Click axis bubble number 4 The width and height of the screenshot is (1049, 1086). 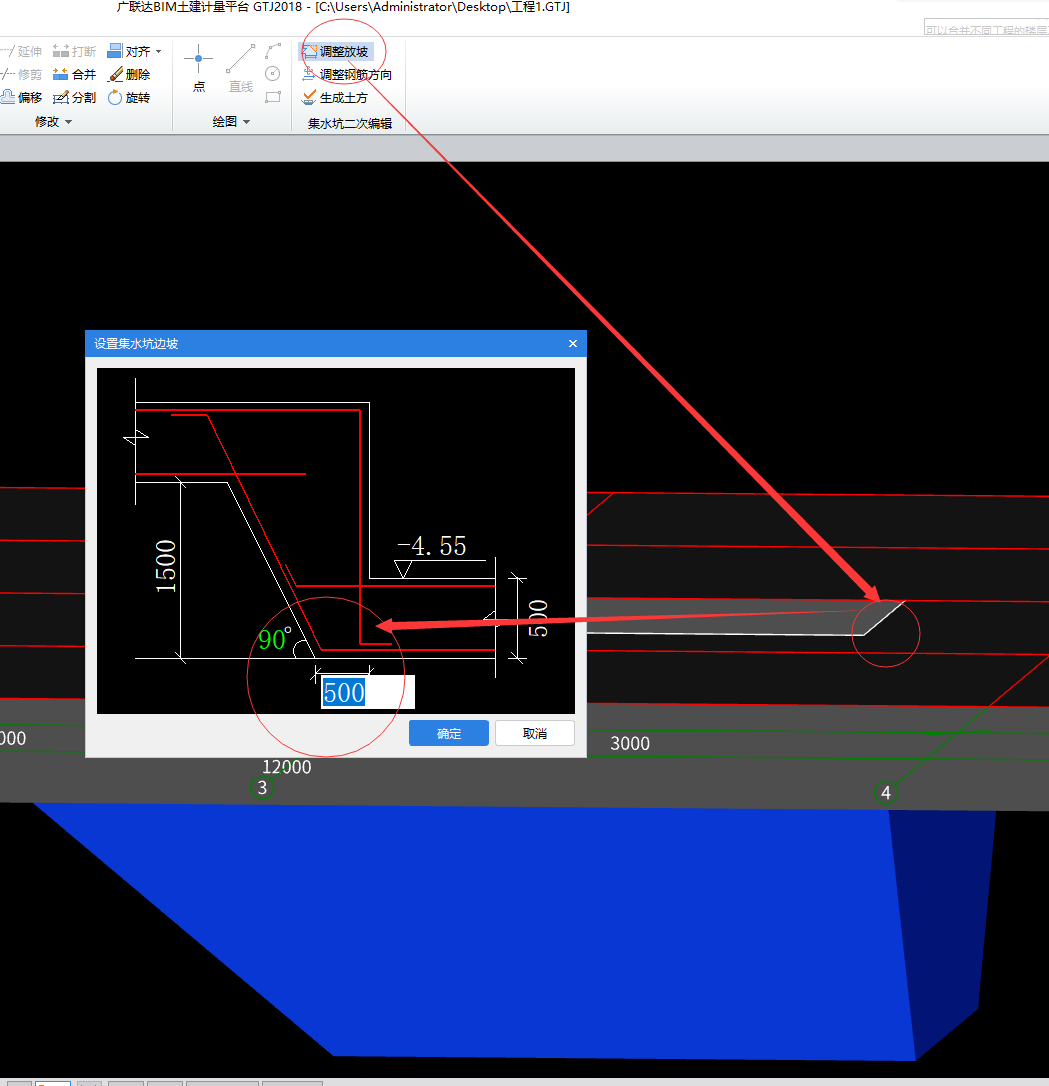(886, 792)
